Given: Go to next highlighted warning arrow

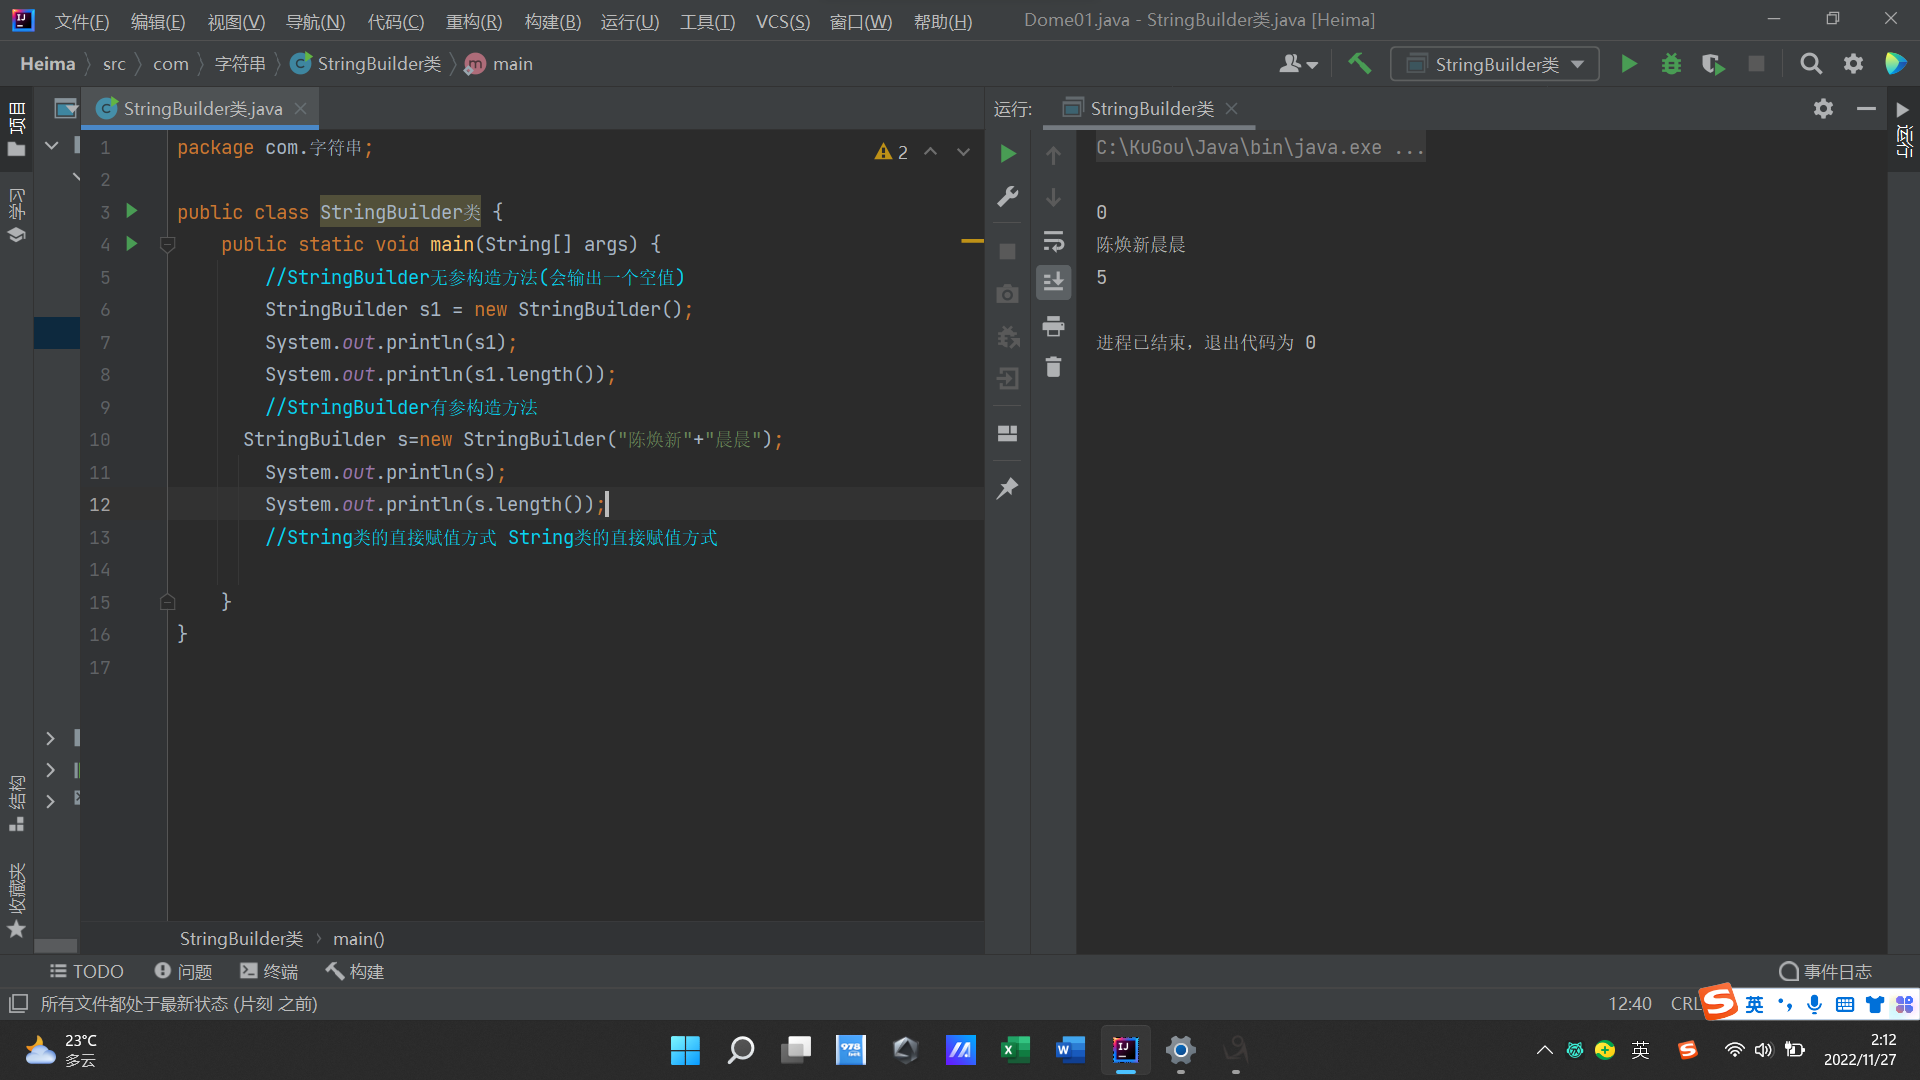Looking at the screenshot, I should pyautogui.click(x=963, y=152).
